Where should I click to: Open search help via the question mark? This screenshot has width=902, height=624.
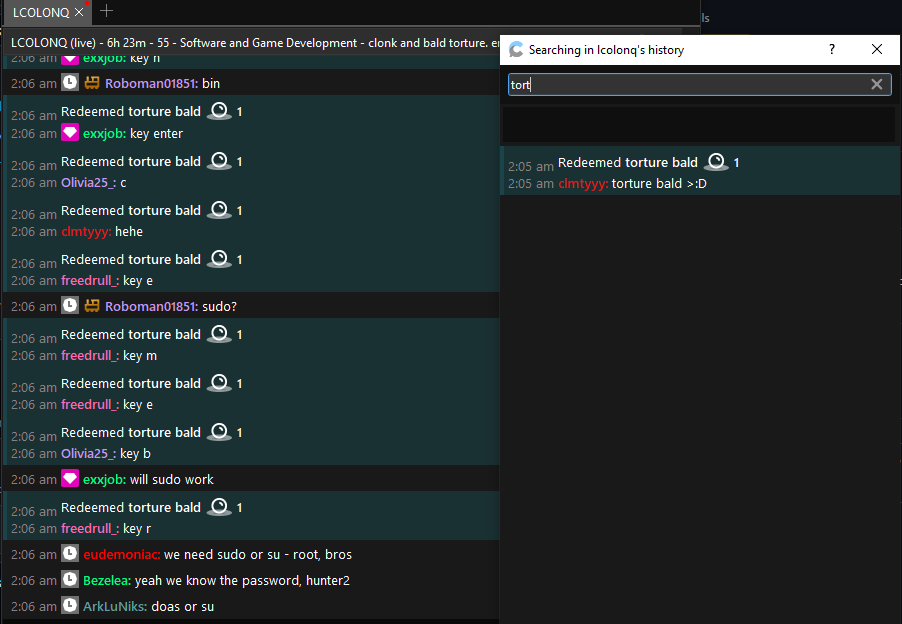[831, 49]
